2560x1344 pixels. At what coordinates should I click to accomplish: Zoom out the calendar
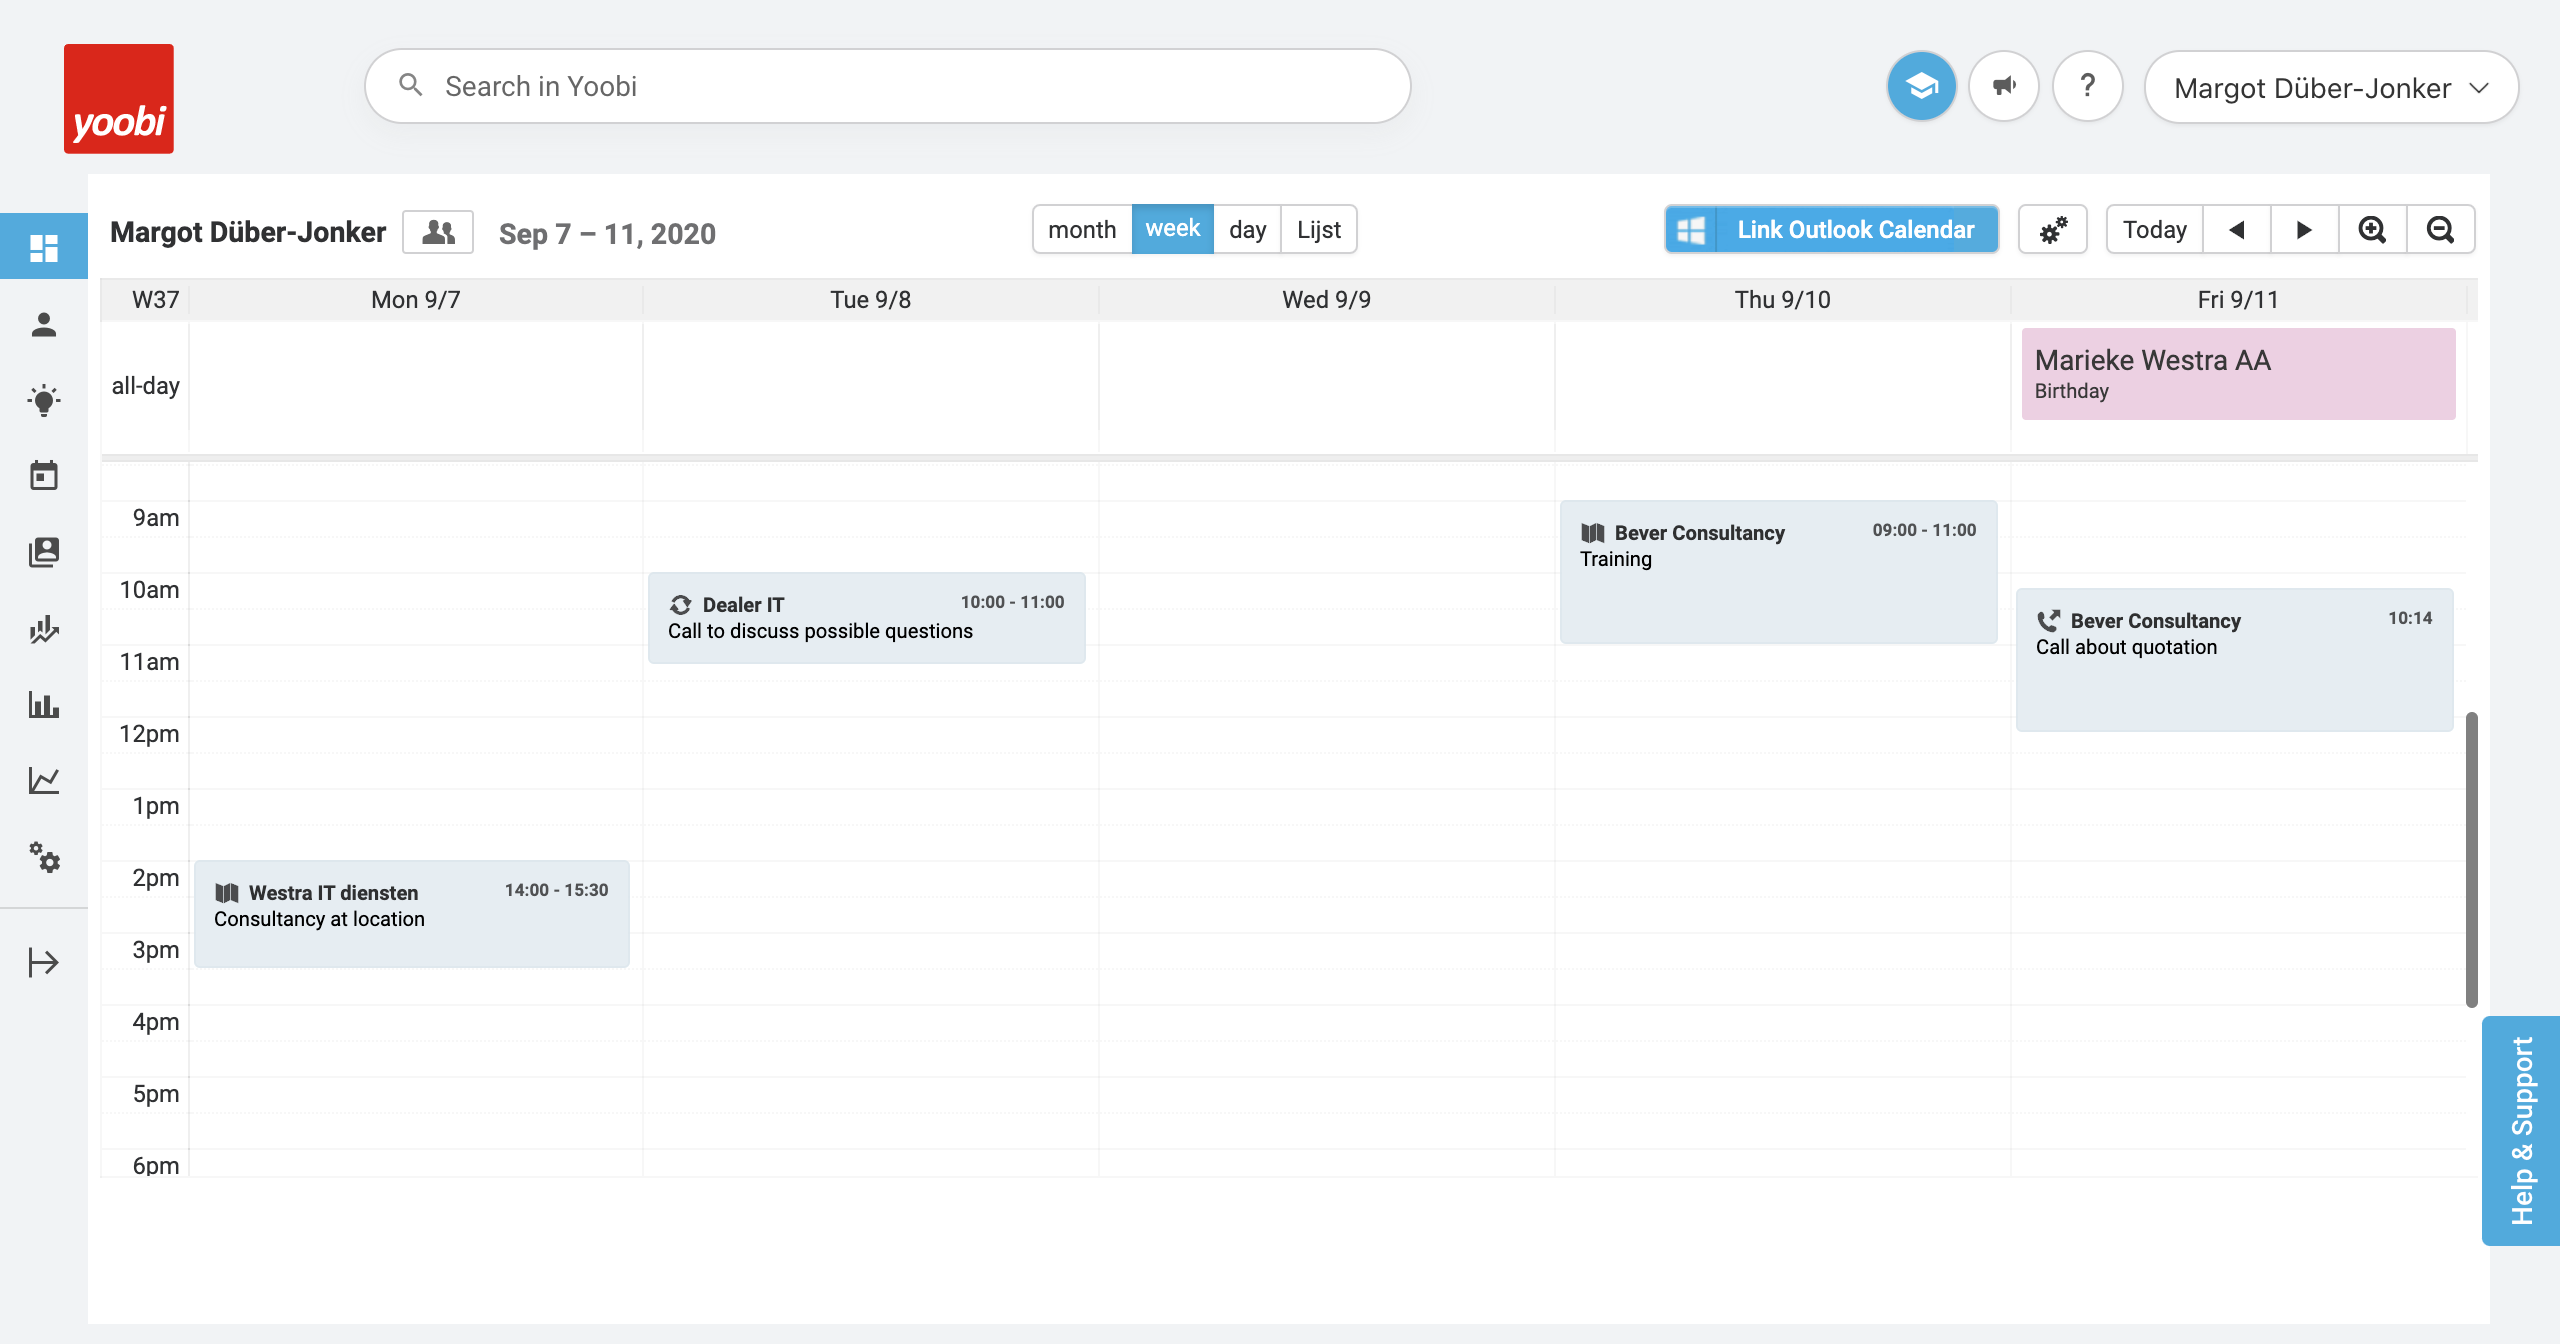(x=2441, y=230)
